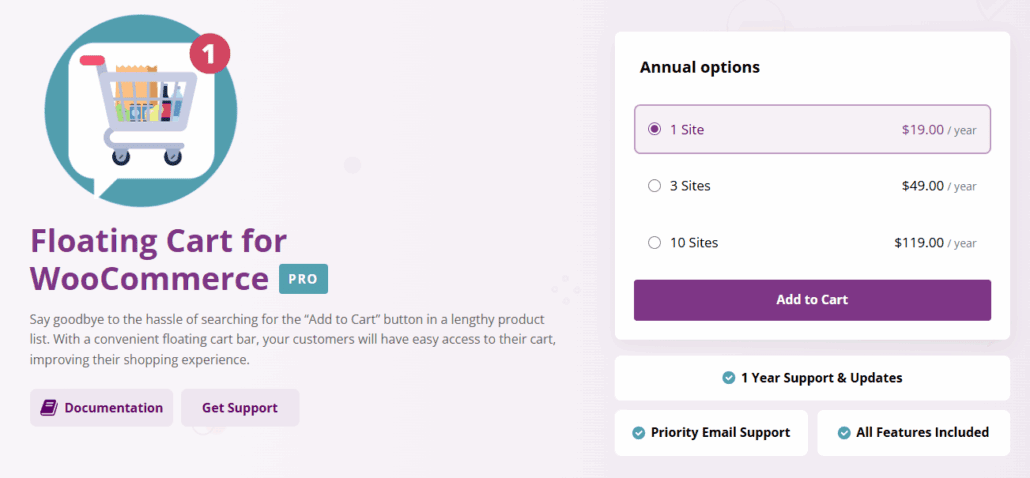The height and width of the screenshot is (478, 1030).
Task: Click the book icon beside Documentation
Action: point(49,408)
